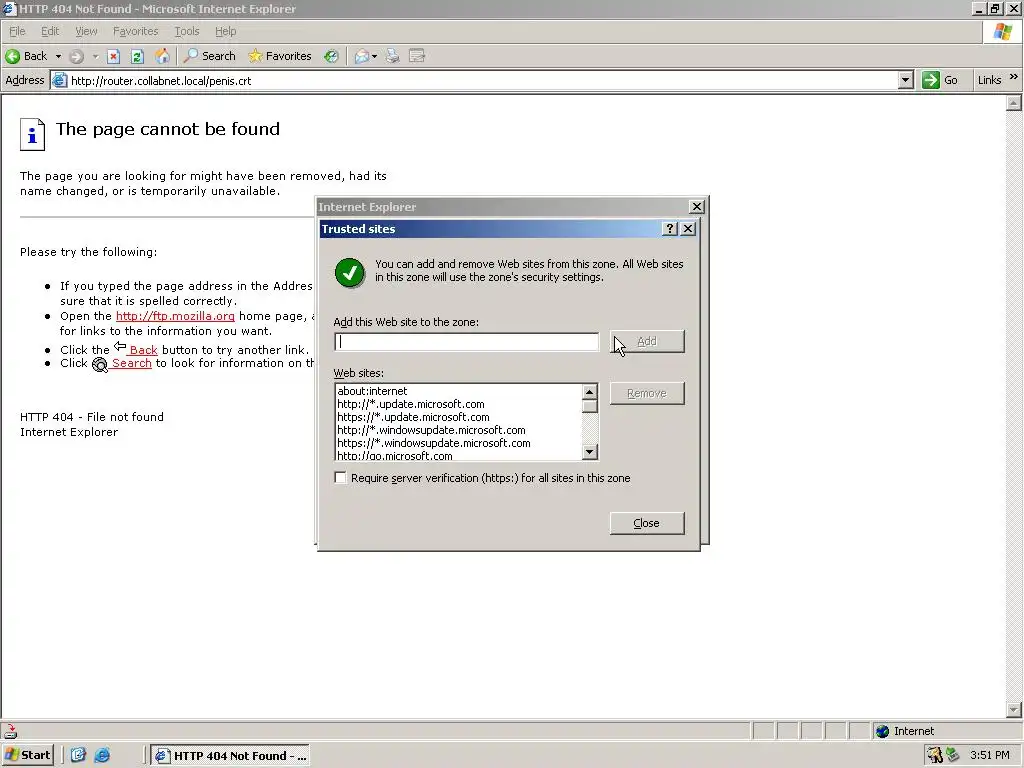The width and height of the screenshot is (1024, 768).
Task: Click the info icon beside page heading
Action: pyautogui.click(x=32, y=134)
